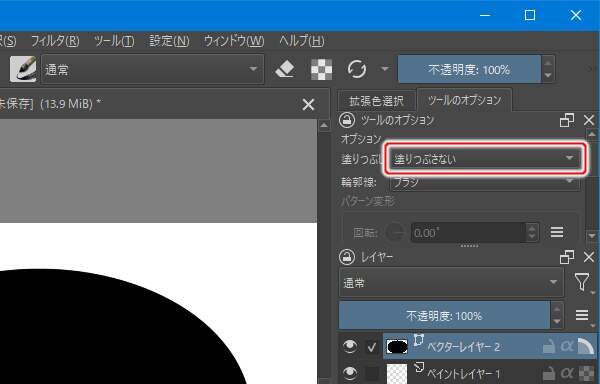Reload original brush preset icon
This screenshot has width=600, height=384.
[357, 69]
